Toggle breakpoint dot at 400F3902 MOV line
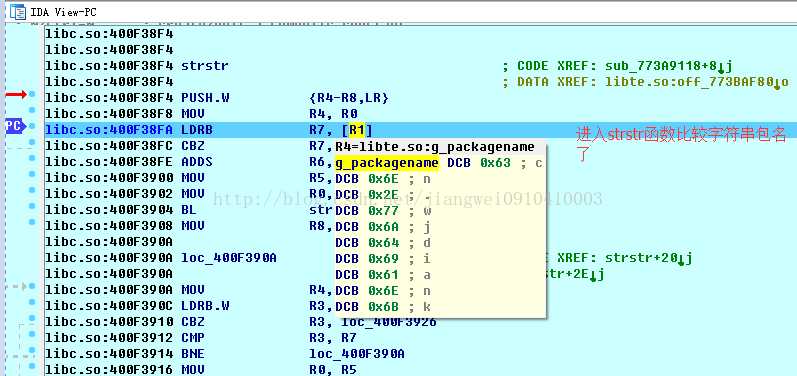This screenshot has height=376, width=797. [32, 190]
